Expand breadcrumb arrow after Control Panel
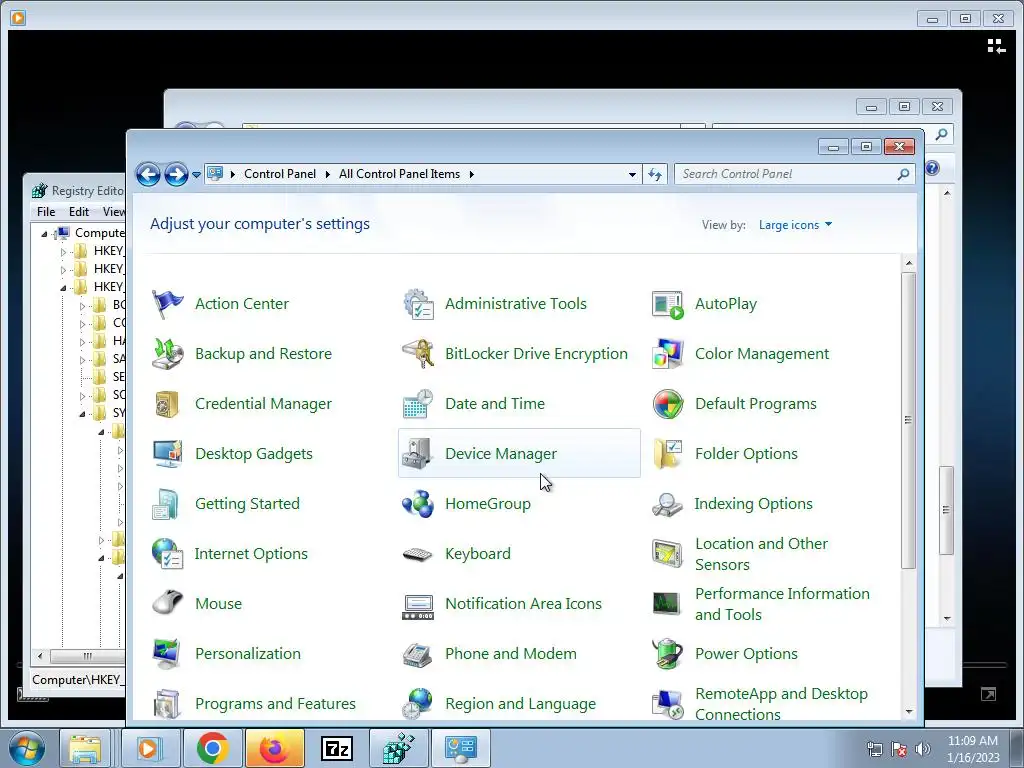Screen dimensions: 1024x768 click(x=328, y=174)
